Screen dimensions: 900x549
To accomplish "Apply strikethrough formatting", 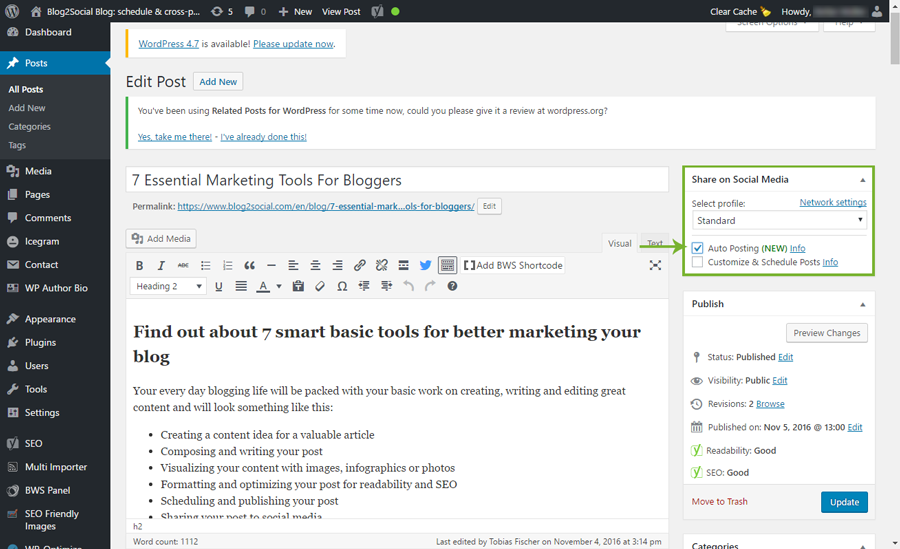I will tap(183, 265).
